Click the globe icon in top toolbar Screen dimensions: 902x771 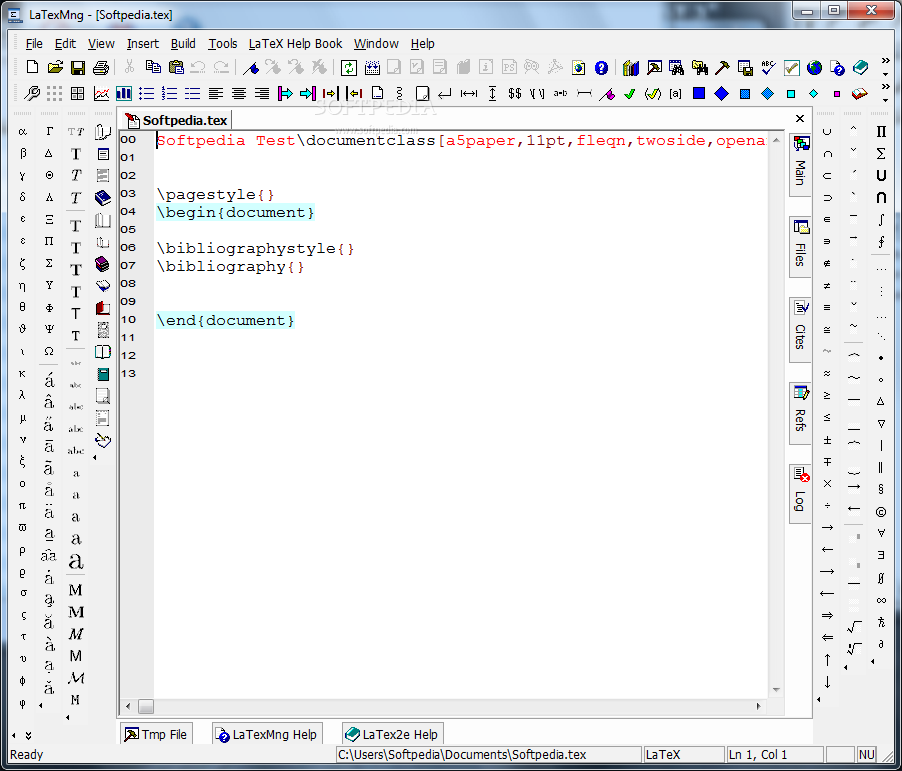(814, 67)
